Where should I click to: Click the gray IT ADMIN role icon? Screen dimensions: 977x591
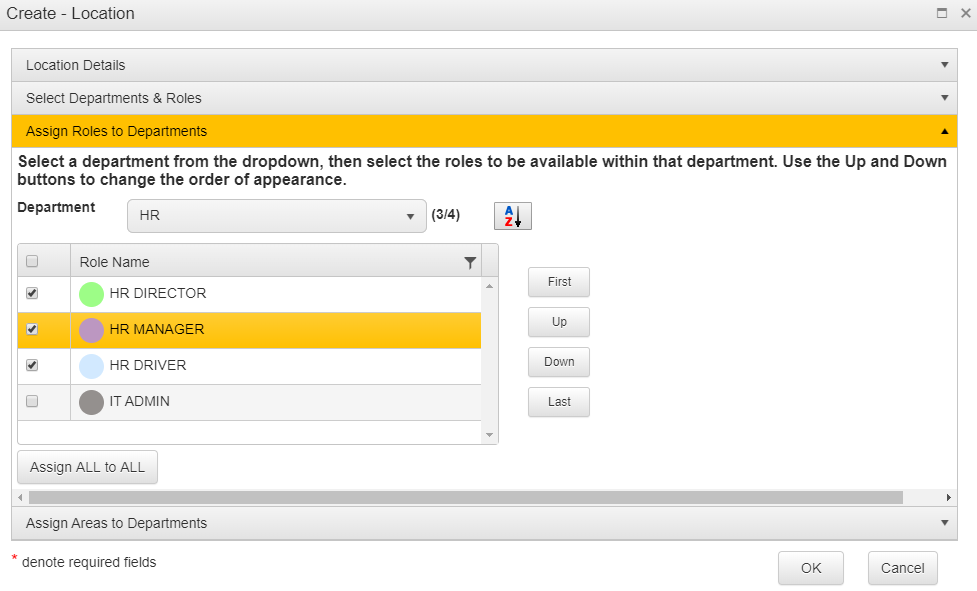(91, 402)
